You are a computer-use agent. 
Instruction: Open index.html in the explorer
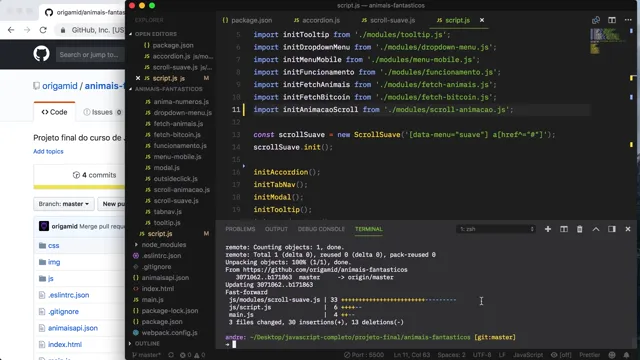coord(158,289)
